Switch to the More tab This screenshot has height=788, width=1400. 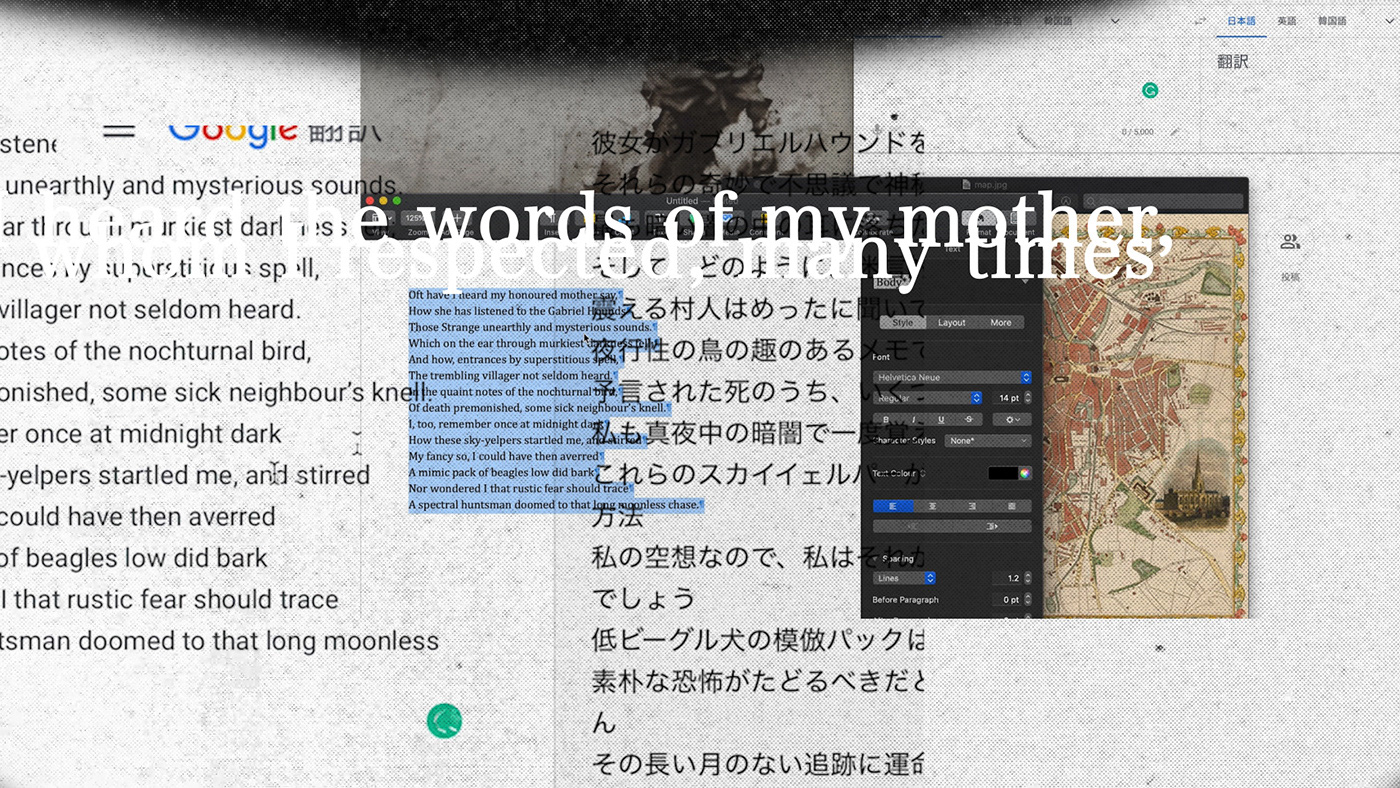(x=1001, y=322)
